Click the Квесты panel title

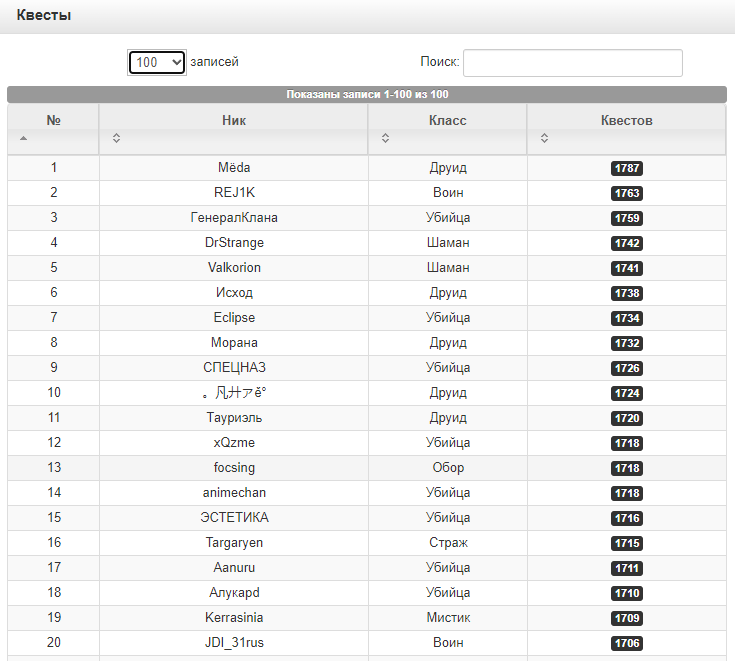tap(44, 16)
